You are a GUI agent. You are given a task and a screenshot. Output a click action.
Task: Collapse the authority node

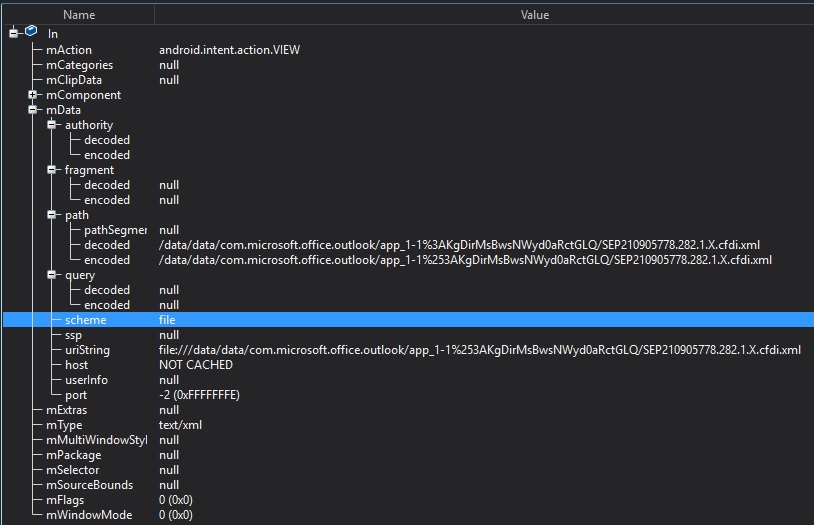coord(52,125)
